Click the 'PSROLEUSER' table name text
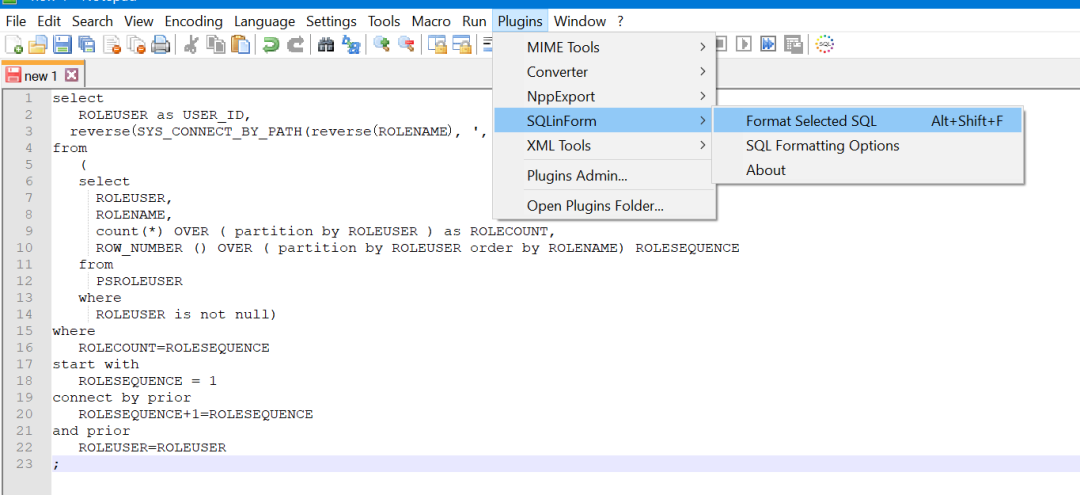Viewport: 1080px width, 495px height. pyautogui.click(x=139, y=281)
